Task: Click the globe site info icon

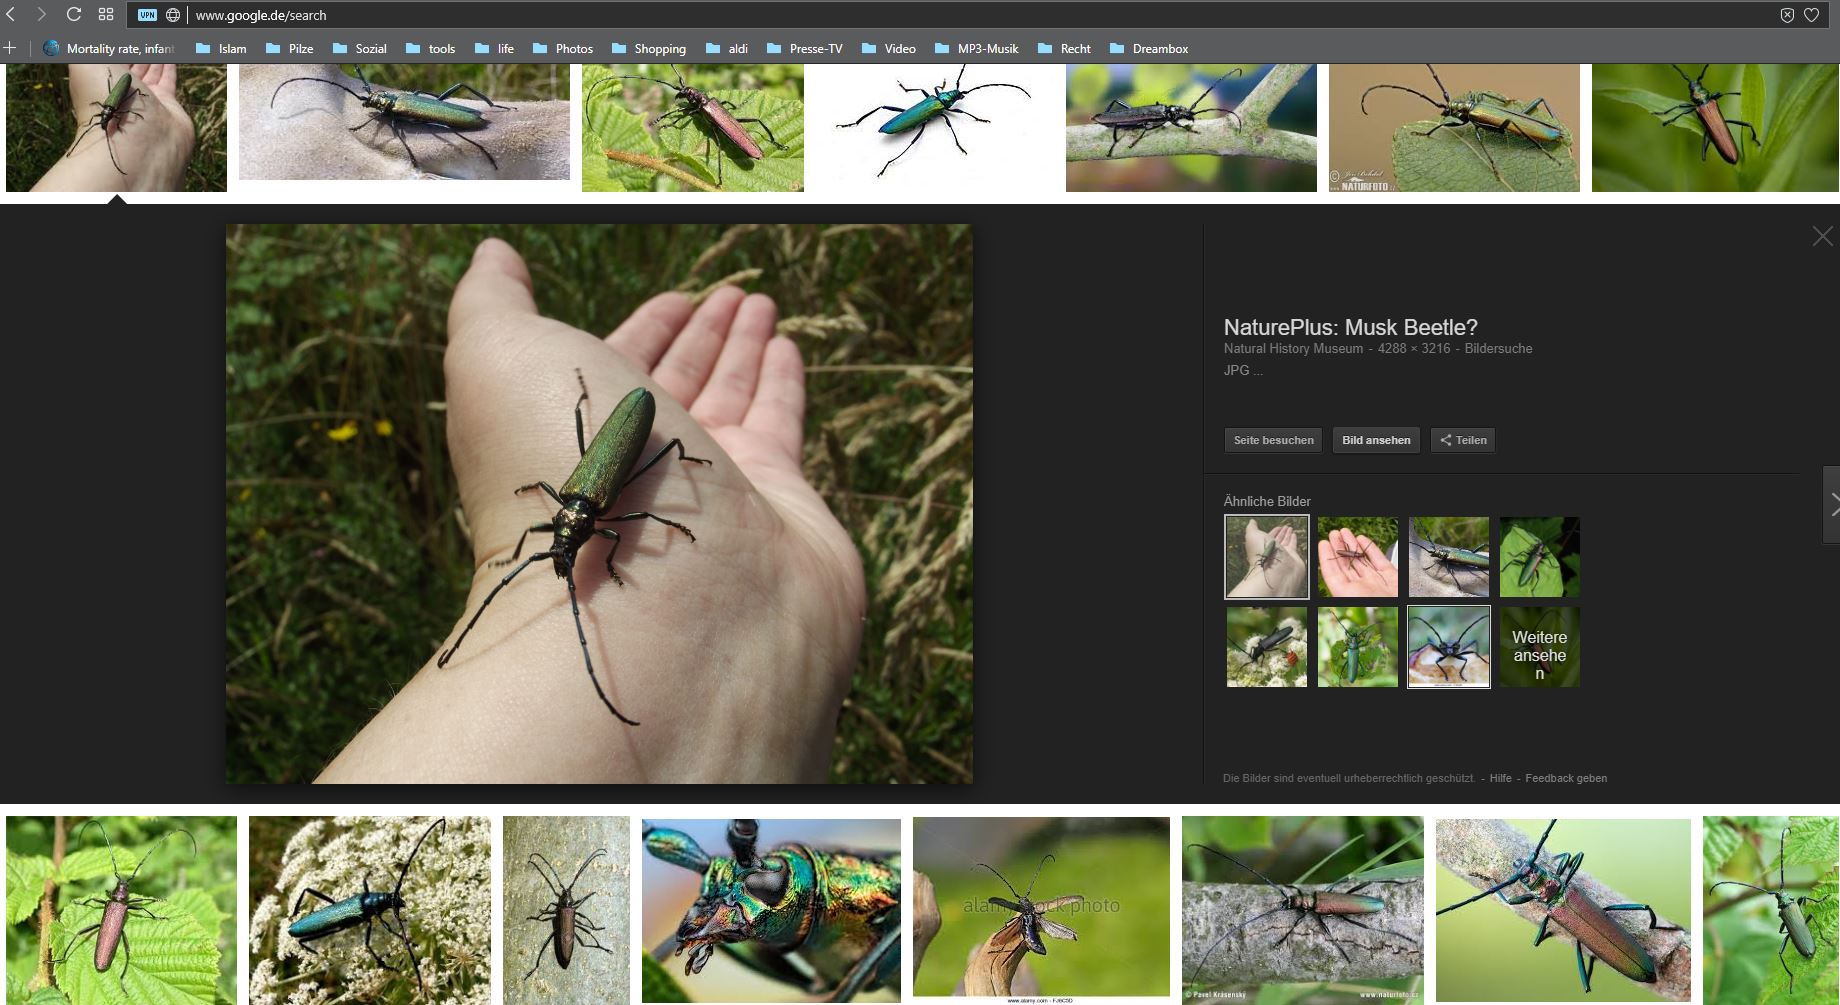Action: click(x=173, y=15)
